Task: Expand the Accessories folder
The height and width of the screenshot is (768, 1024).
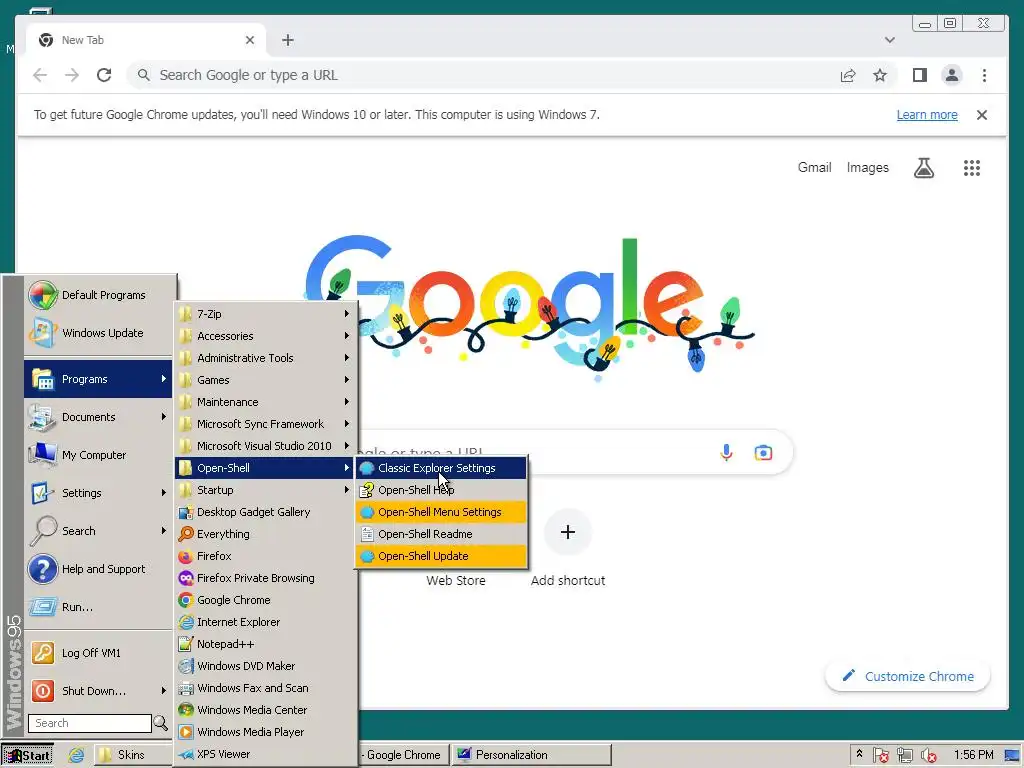Action: (x=266, y=336)
